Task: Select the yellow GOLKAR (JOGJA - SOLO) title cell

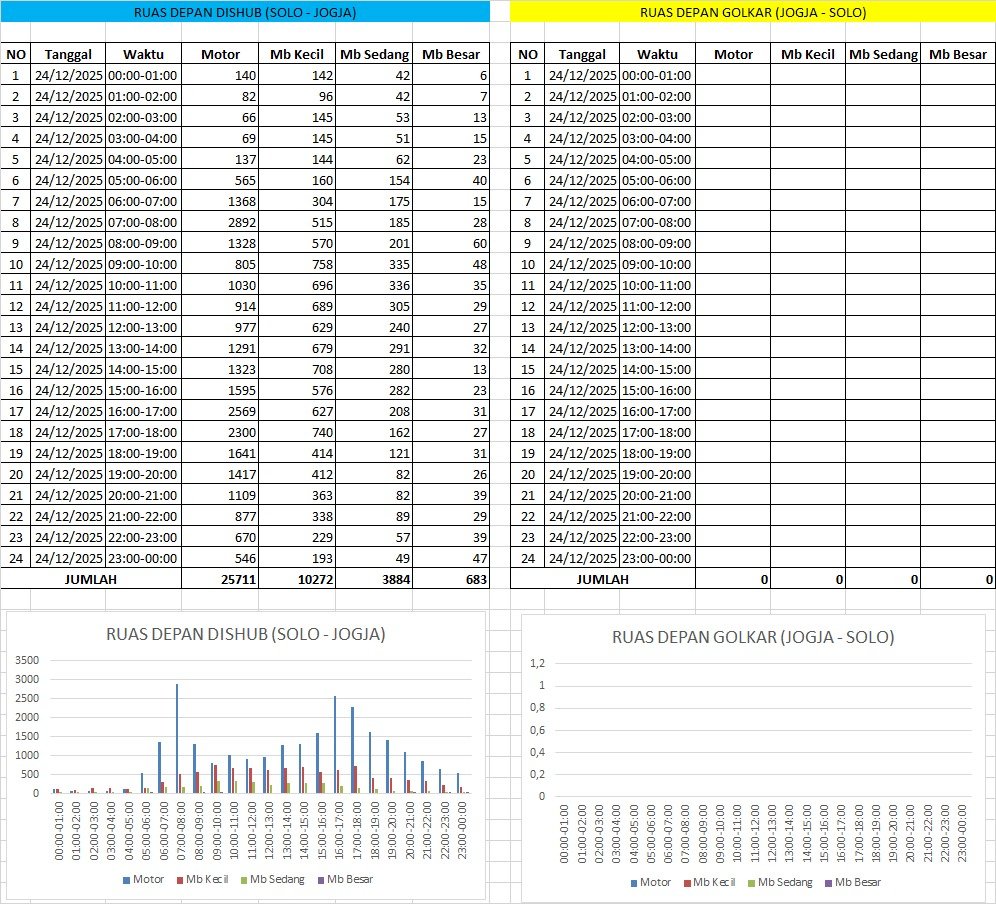Action: [x=752, y=12]
